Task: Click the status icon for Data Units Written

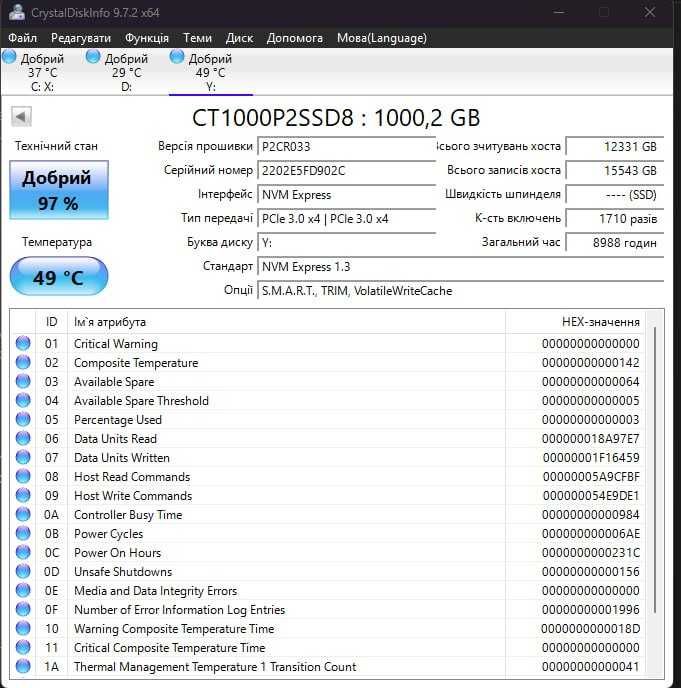Action: (23, 458)
